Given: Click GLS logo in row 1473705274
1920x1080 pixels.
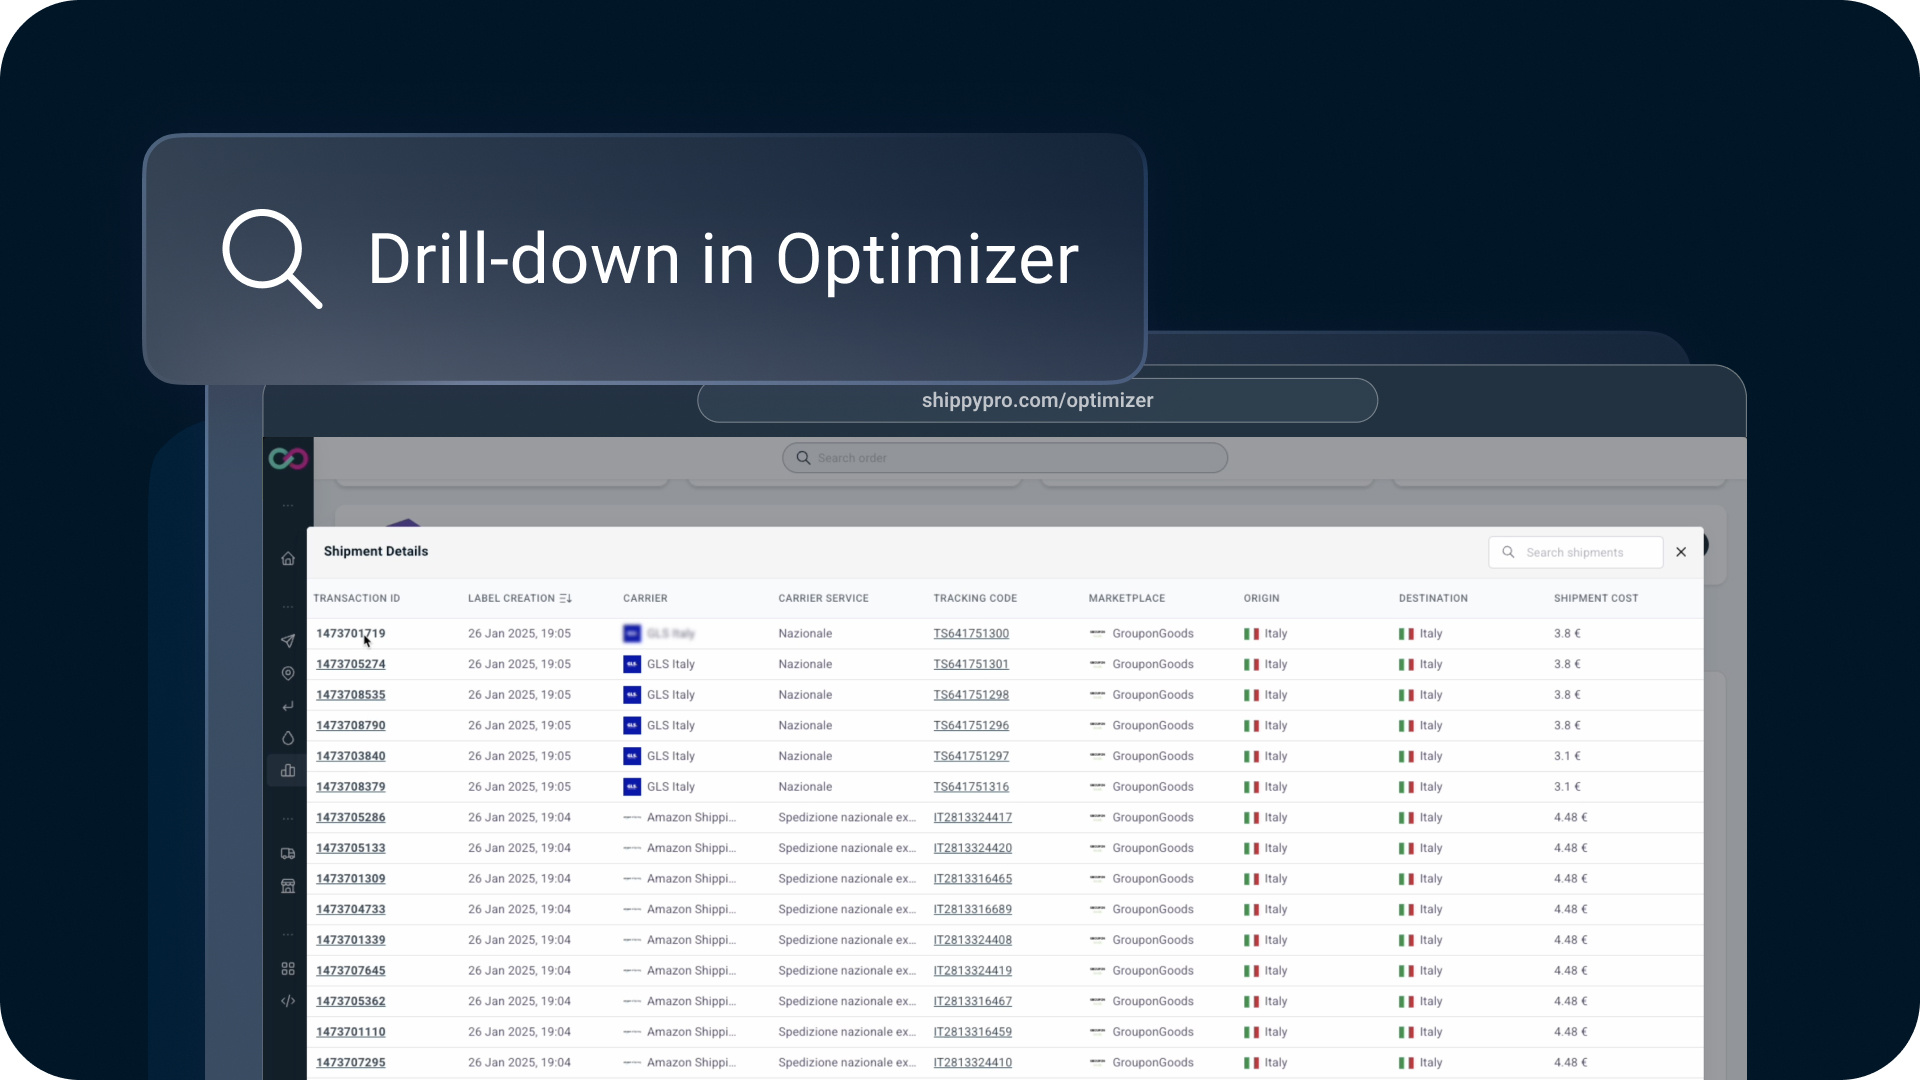Looking at the screenshot, I should click(x=632, y=664).
